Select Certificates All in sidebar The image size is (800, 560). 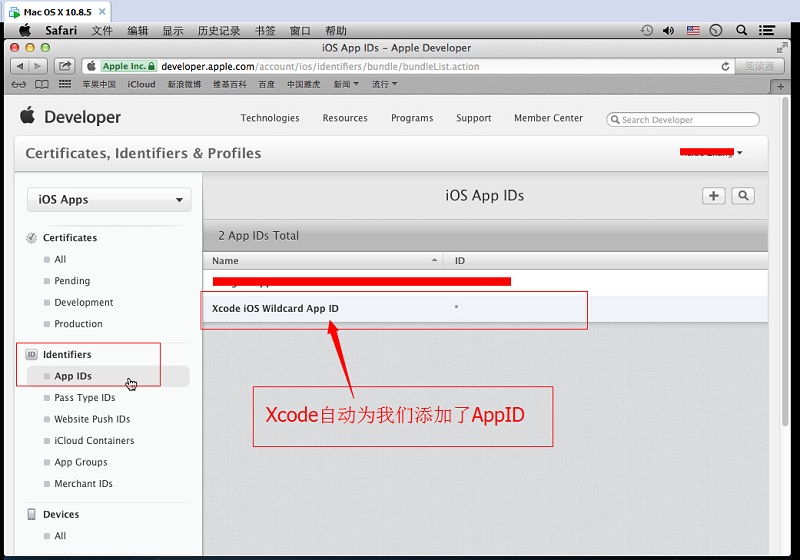(60, 259)
